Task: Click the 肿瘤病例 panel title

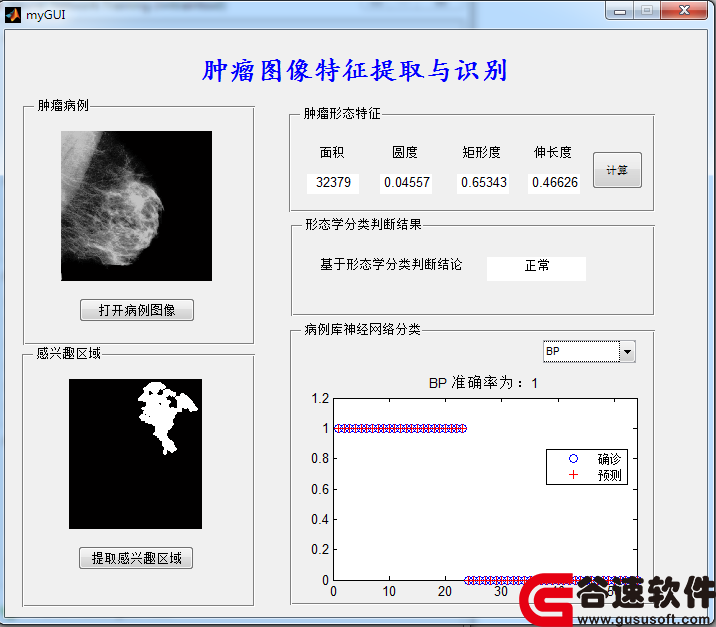Action: click(x=63, y=105)
